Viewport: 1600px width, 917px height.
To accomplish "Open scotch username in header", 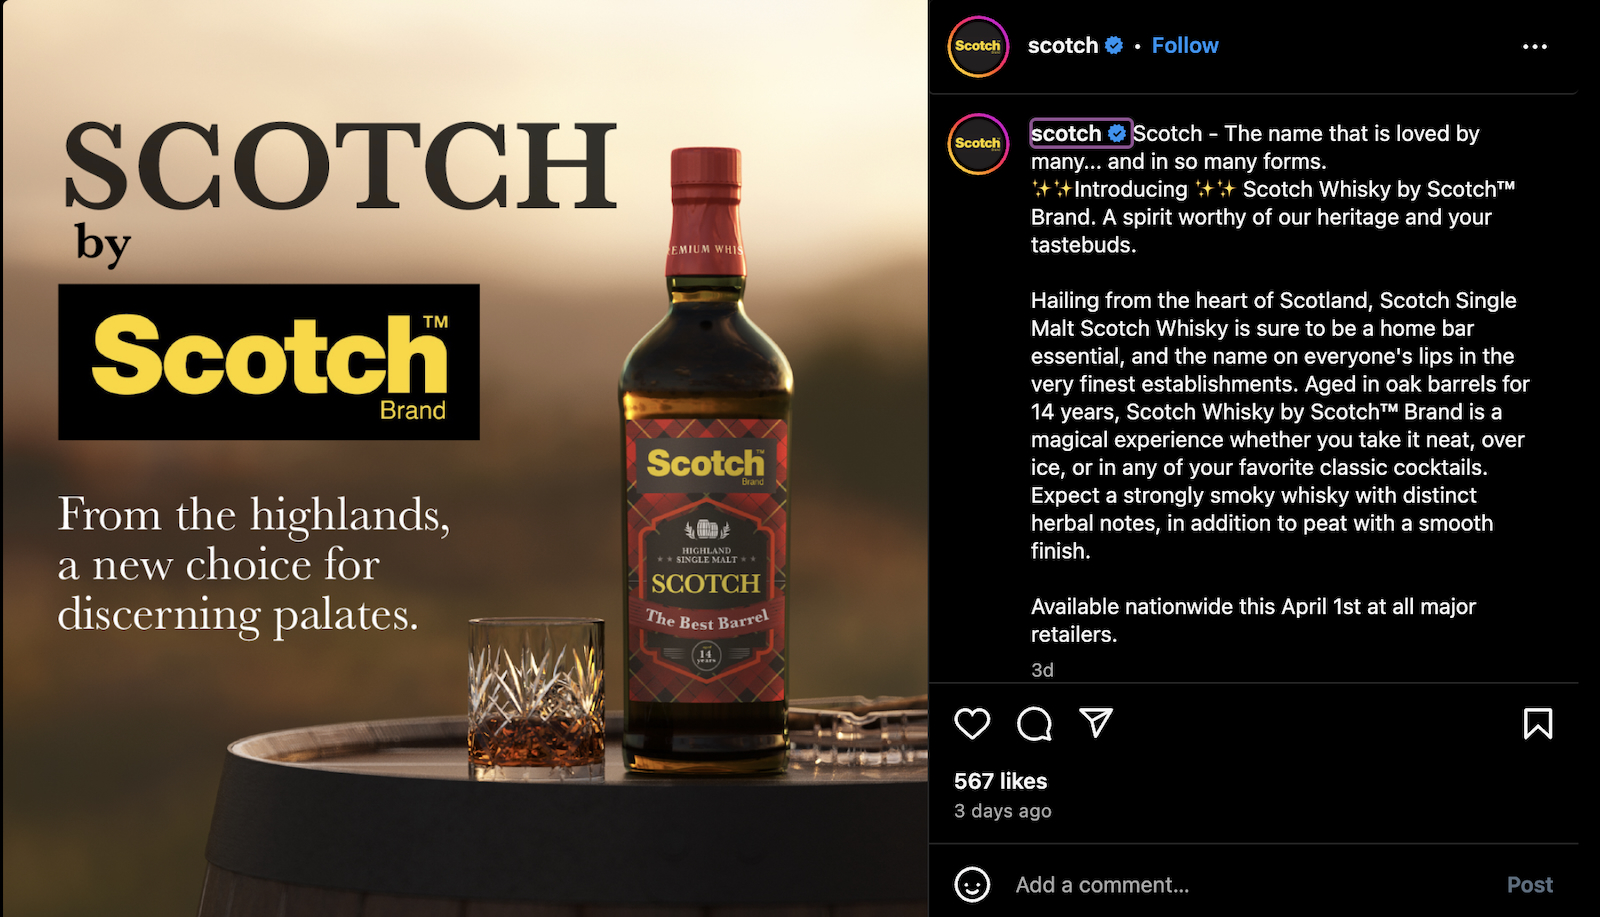I will click(x=1063, y=45).
